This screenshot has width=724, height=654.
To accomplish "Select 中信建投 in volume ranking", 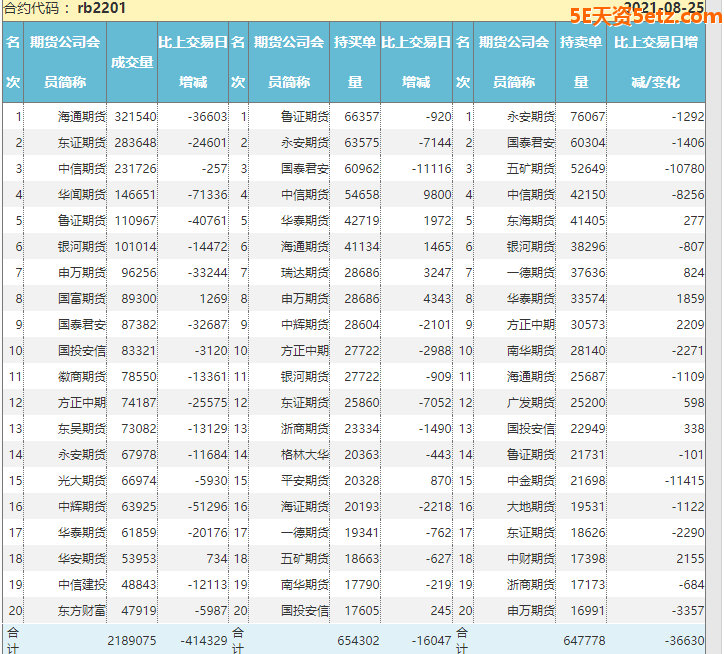I will tap(82, 585).
